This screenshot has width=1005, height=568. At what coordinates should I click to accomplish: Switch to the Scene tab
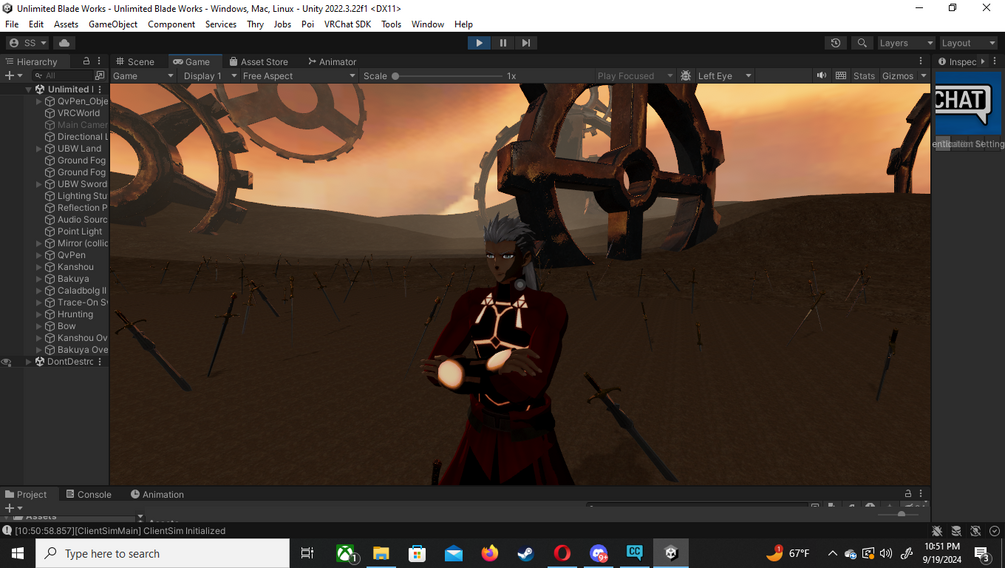(x=135, y=62)
